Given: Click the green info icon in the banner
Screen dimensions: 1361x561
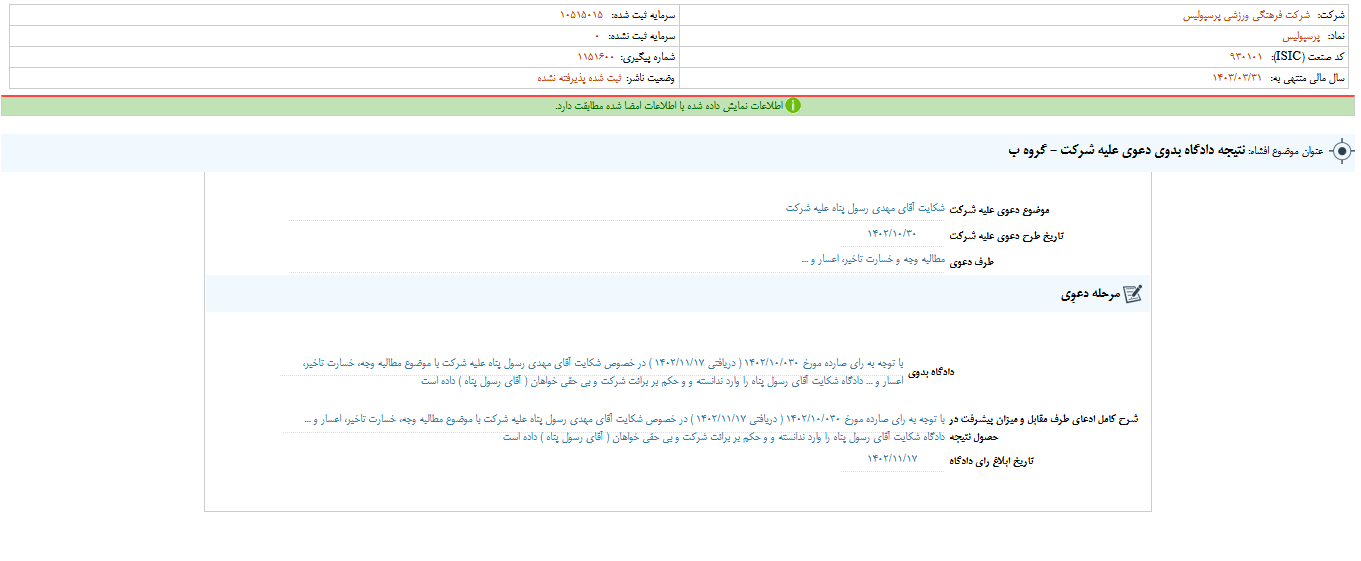Looking at the screenshot, I should pyautogui.click(x=793, y=106).
